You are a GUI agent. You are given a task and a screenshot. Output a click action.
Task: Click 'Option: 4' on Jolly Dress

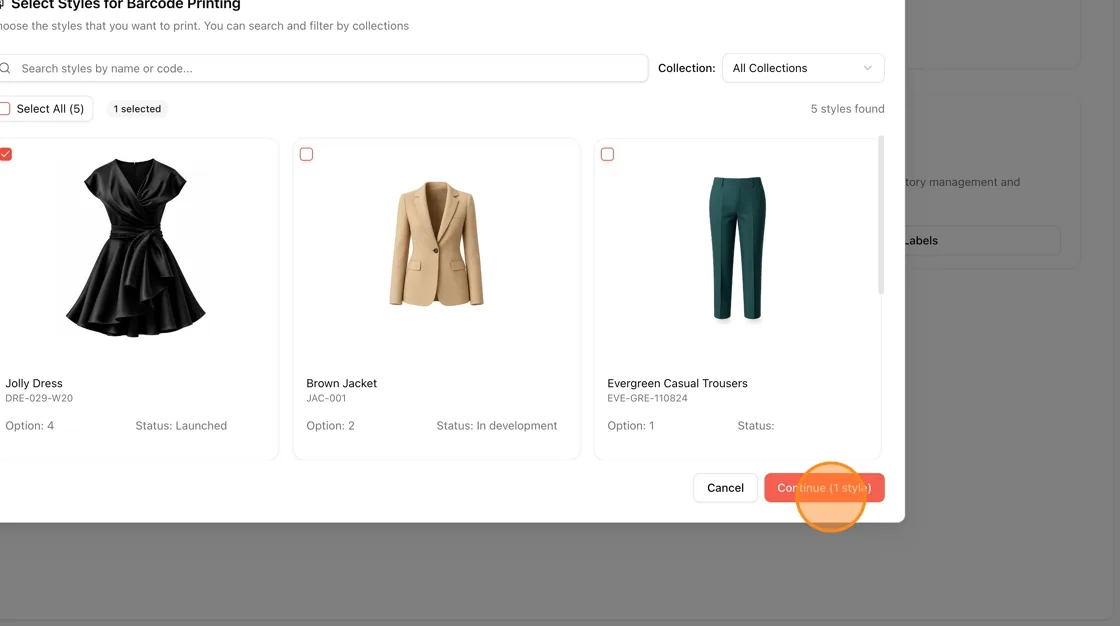click(29, 425)
